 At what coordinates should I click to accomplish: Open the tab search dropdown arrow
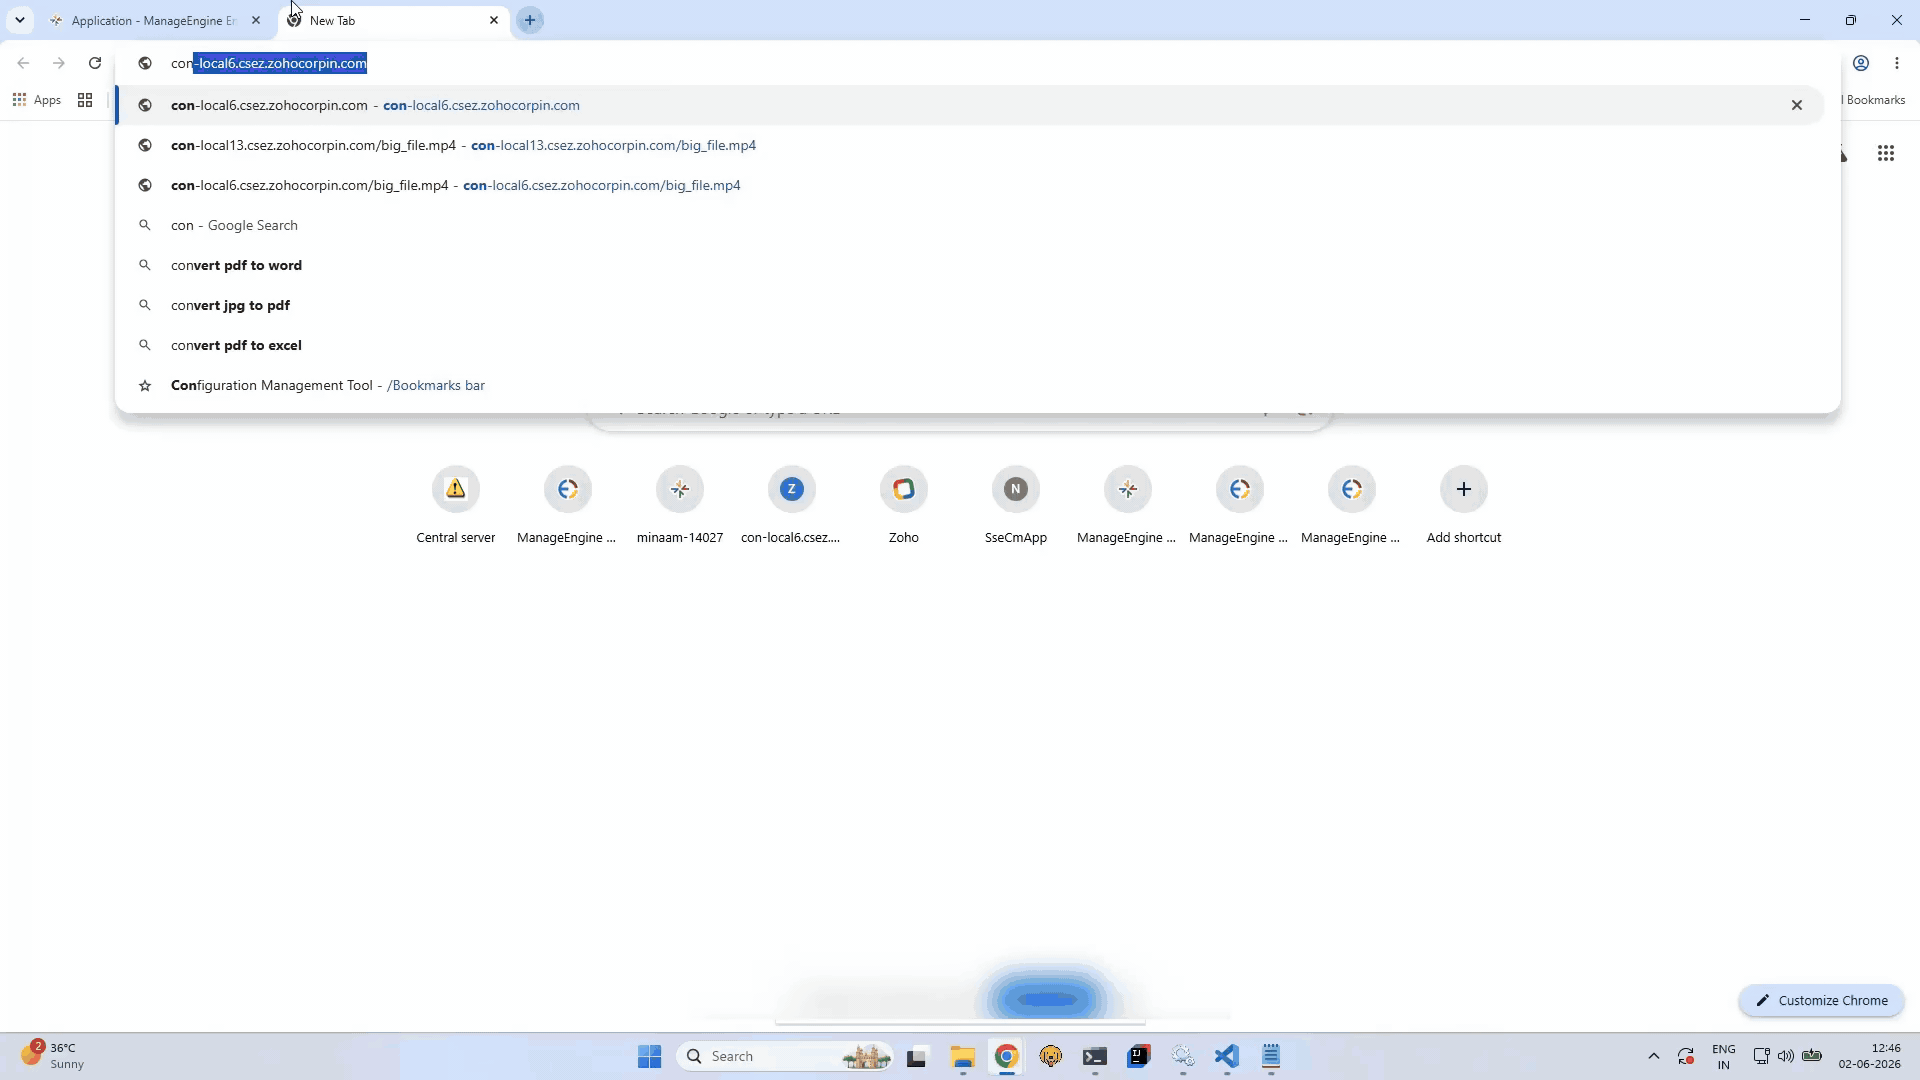click(20, 20)
